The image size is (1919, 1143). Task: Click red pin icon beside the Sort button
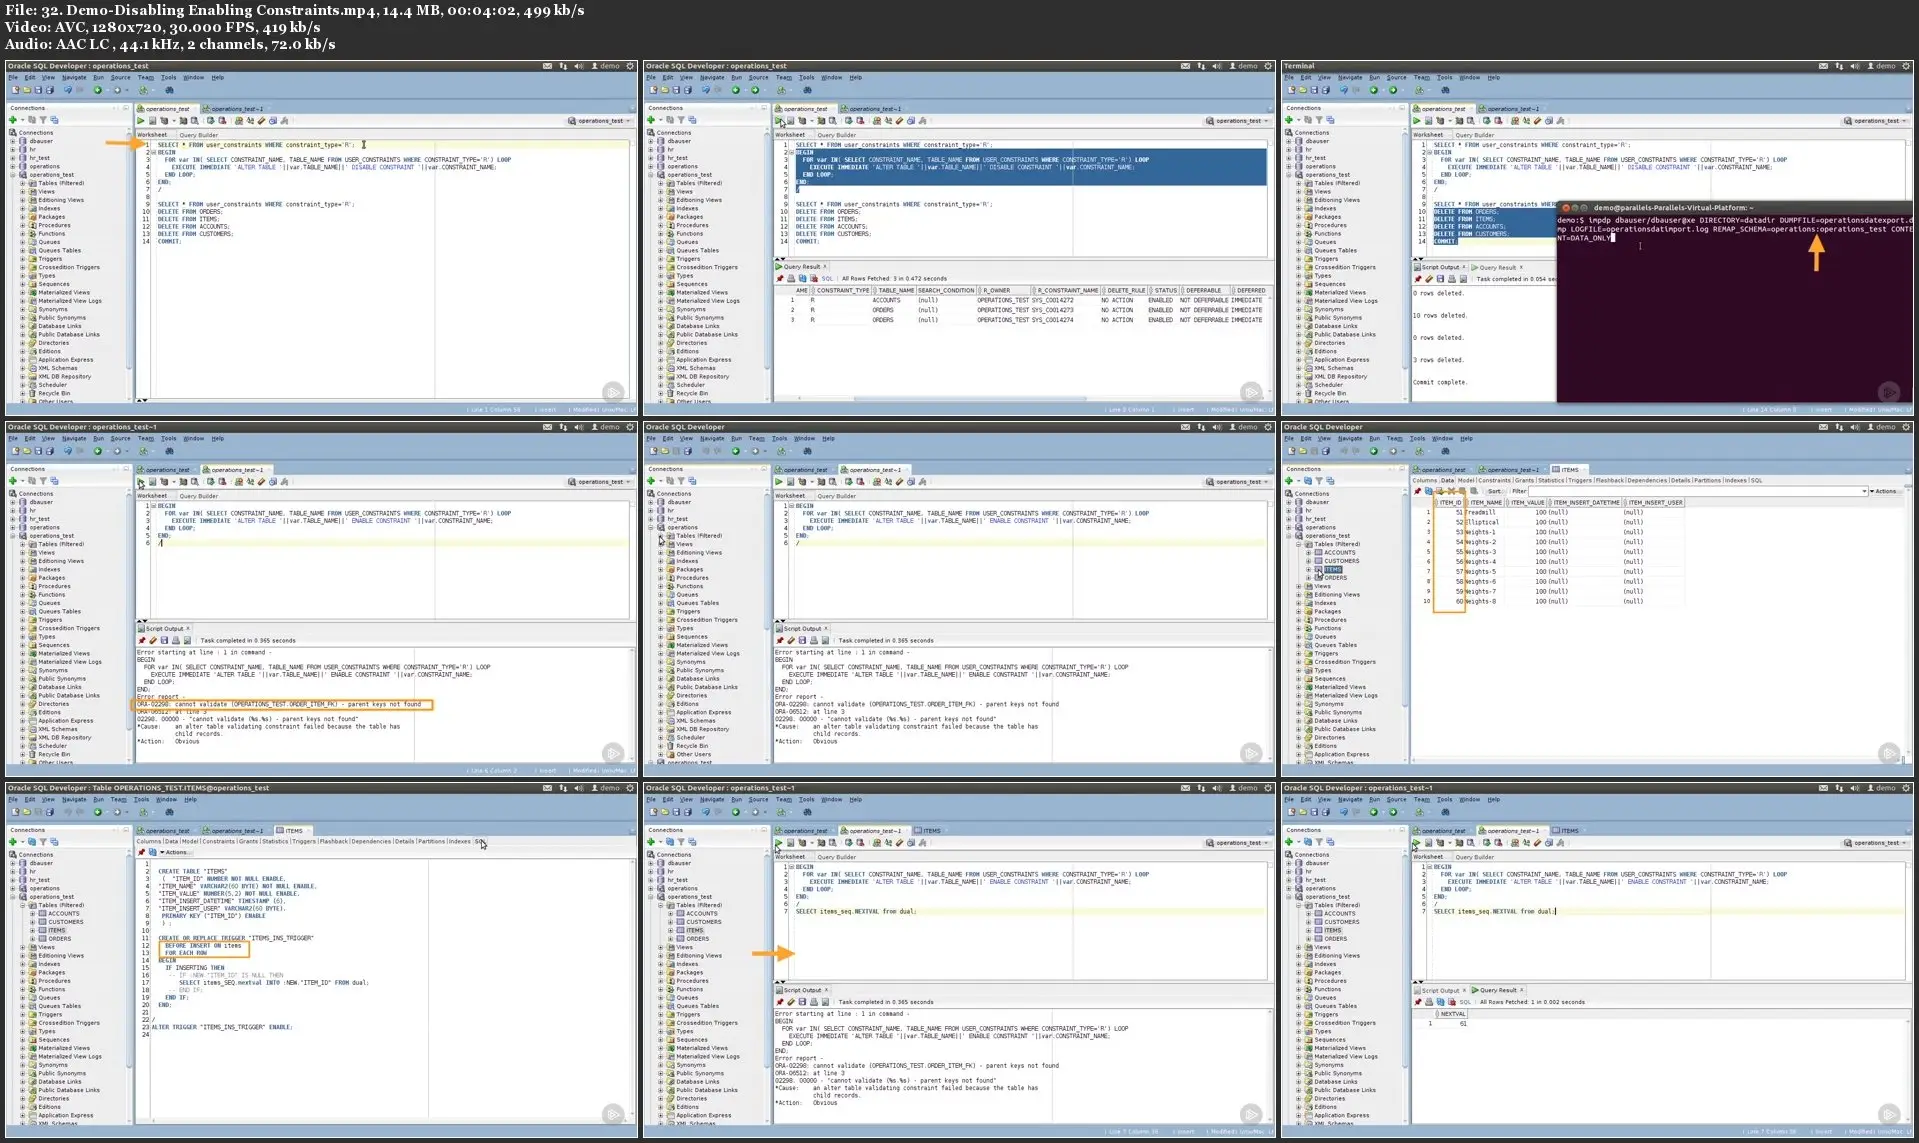coord(1417,491)
